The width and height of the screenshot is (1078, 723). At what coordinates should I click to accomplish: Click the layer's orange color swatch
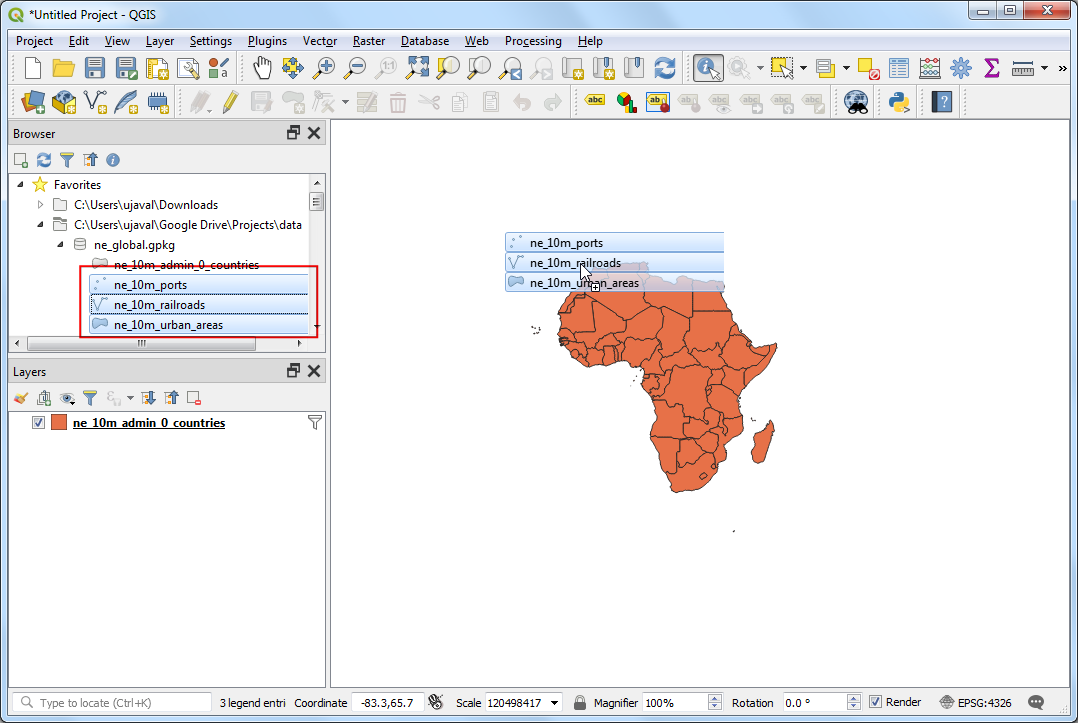click(x=59, y=423)
